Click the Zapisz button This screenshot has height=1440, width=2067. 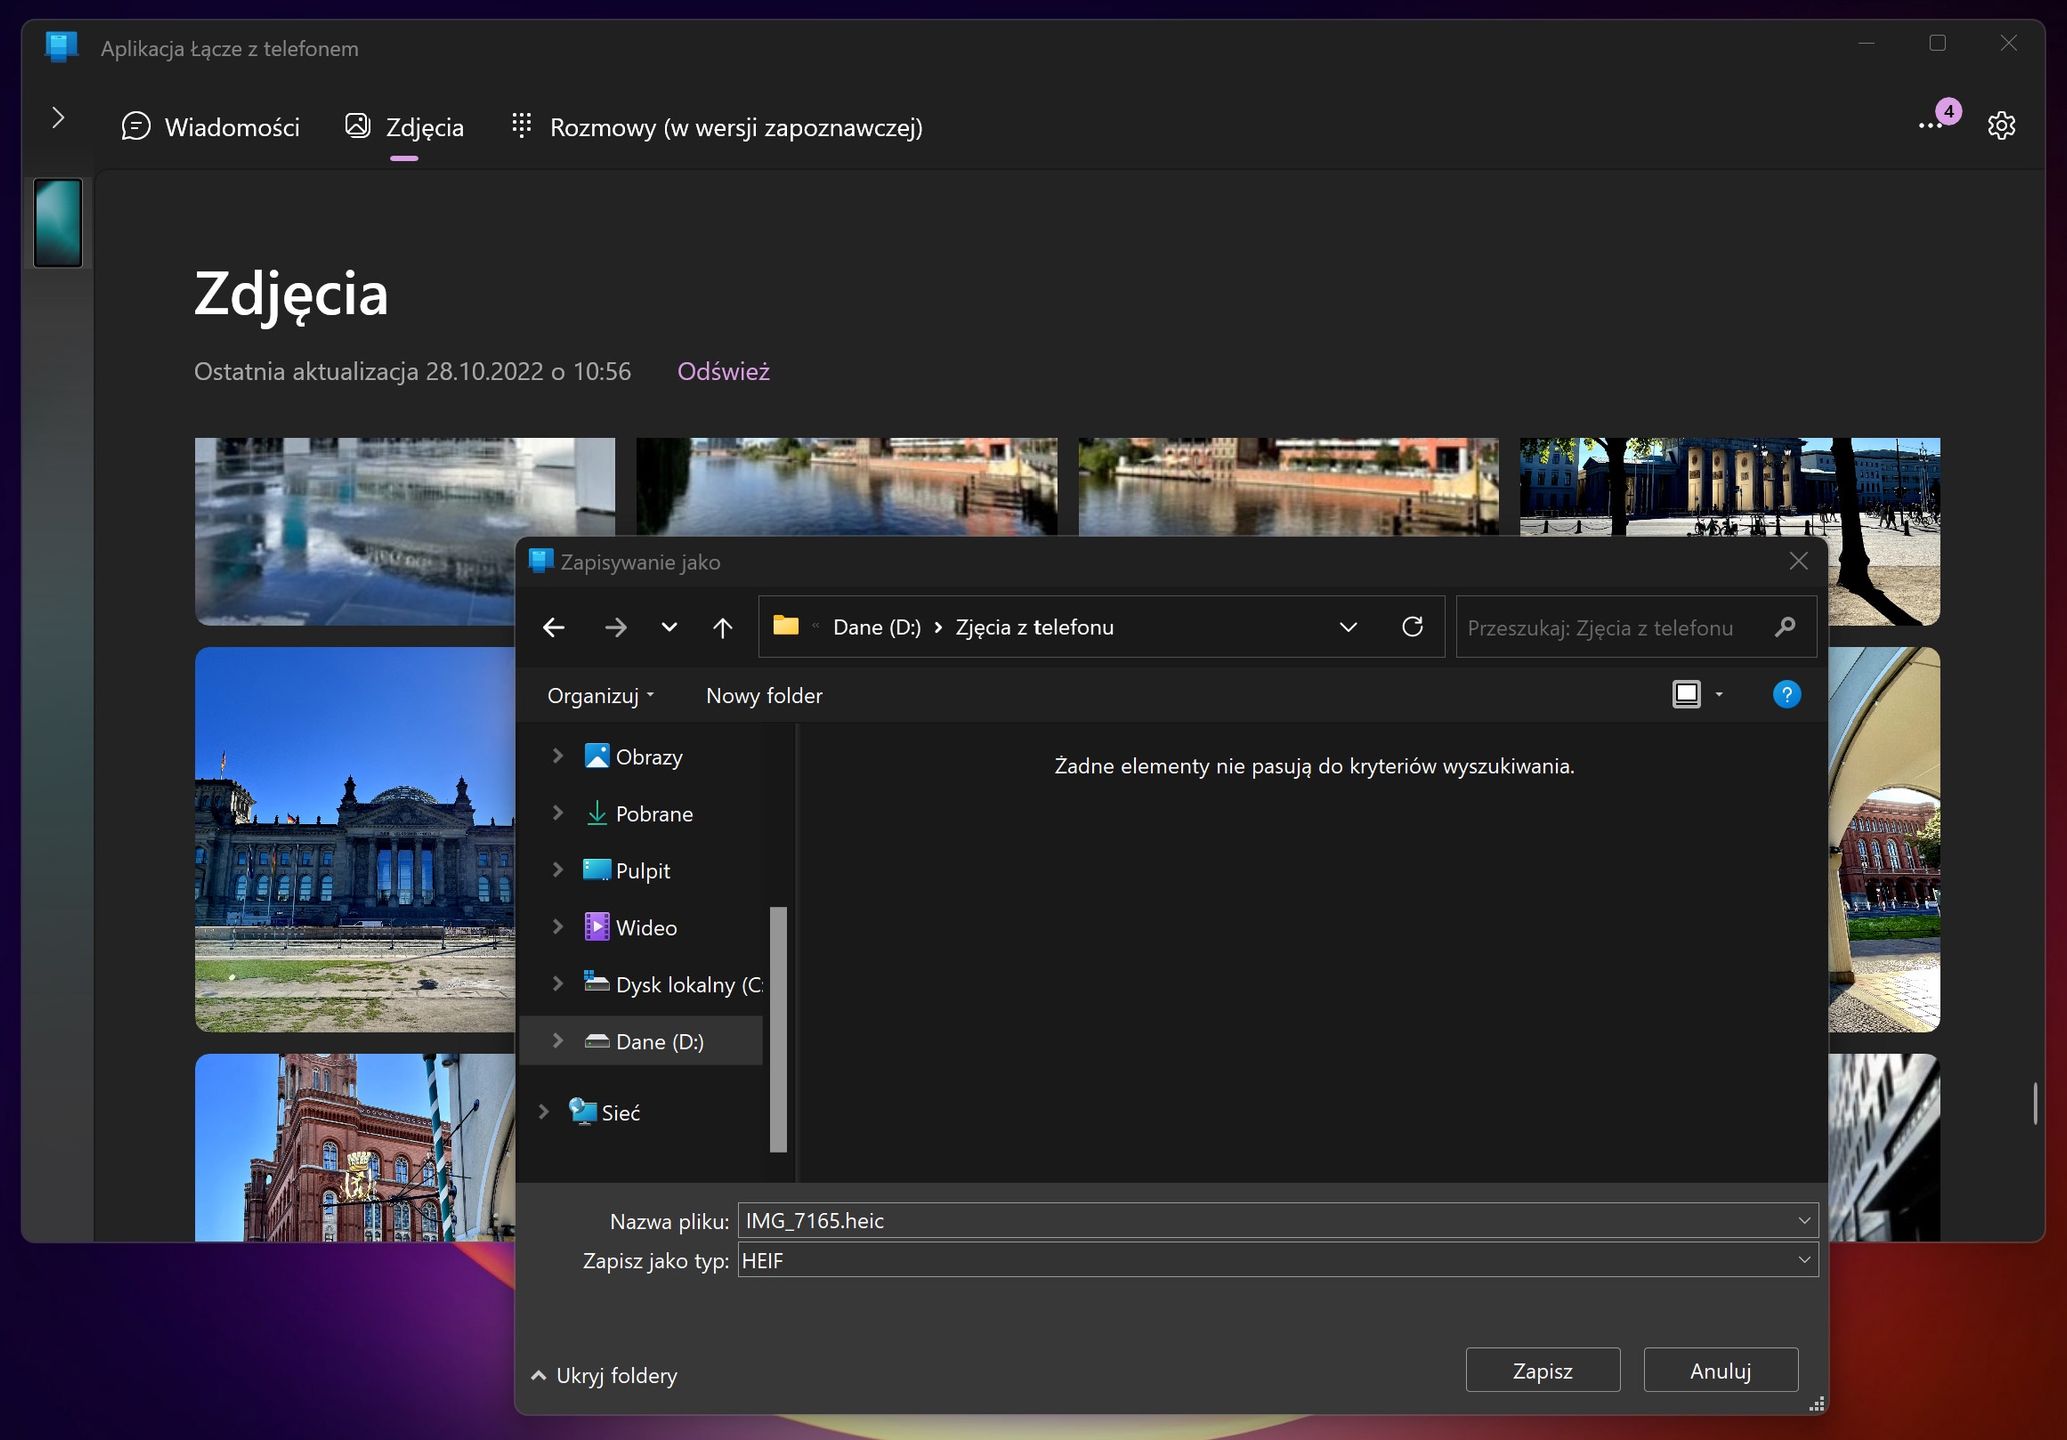click(1542, 1371)
